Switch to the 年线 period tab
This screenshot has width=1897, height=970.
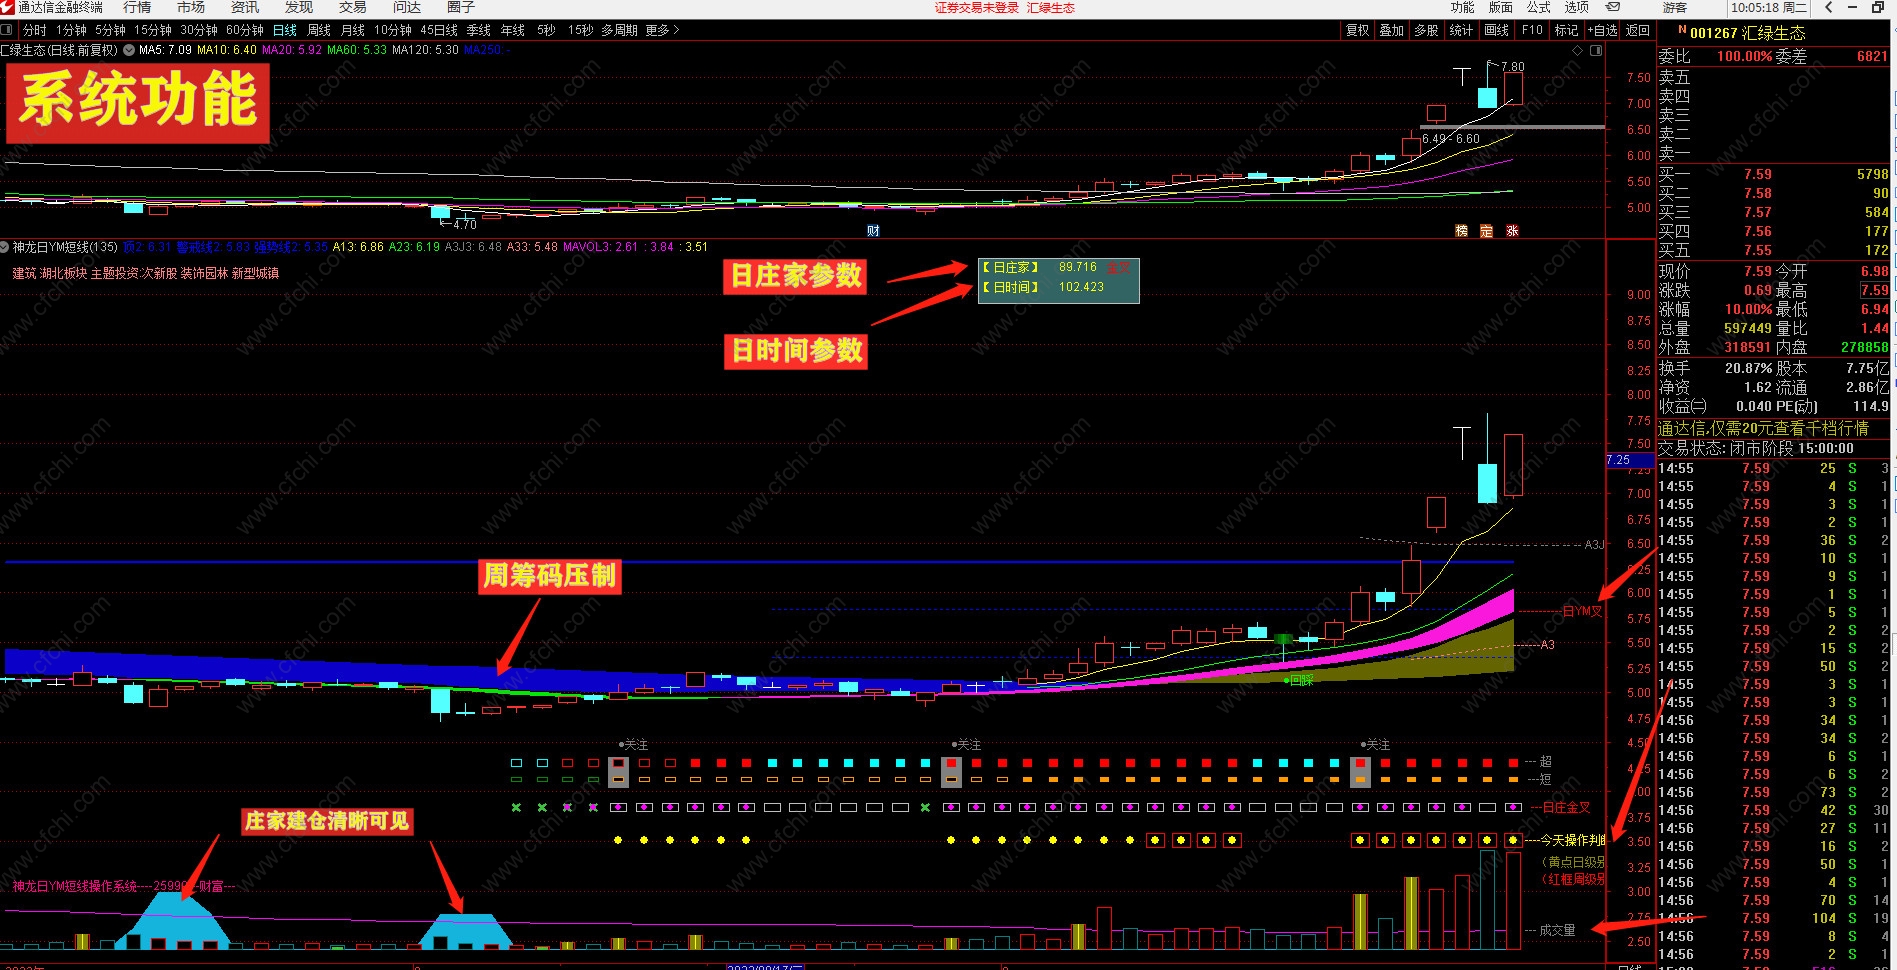click(x=513, y=30)
